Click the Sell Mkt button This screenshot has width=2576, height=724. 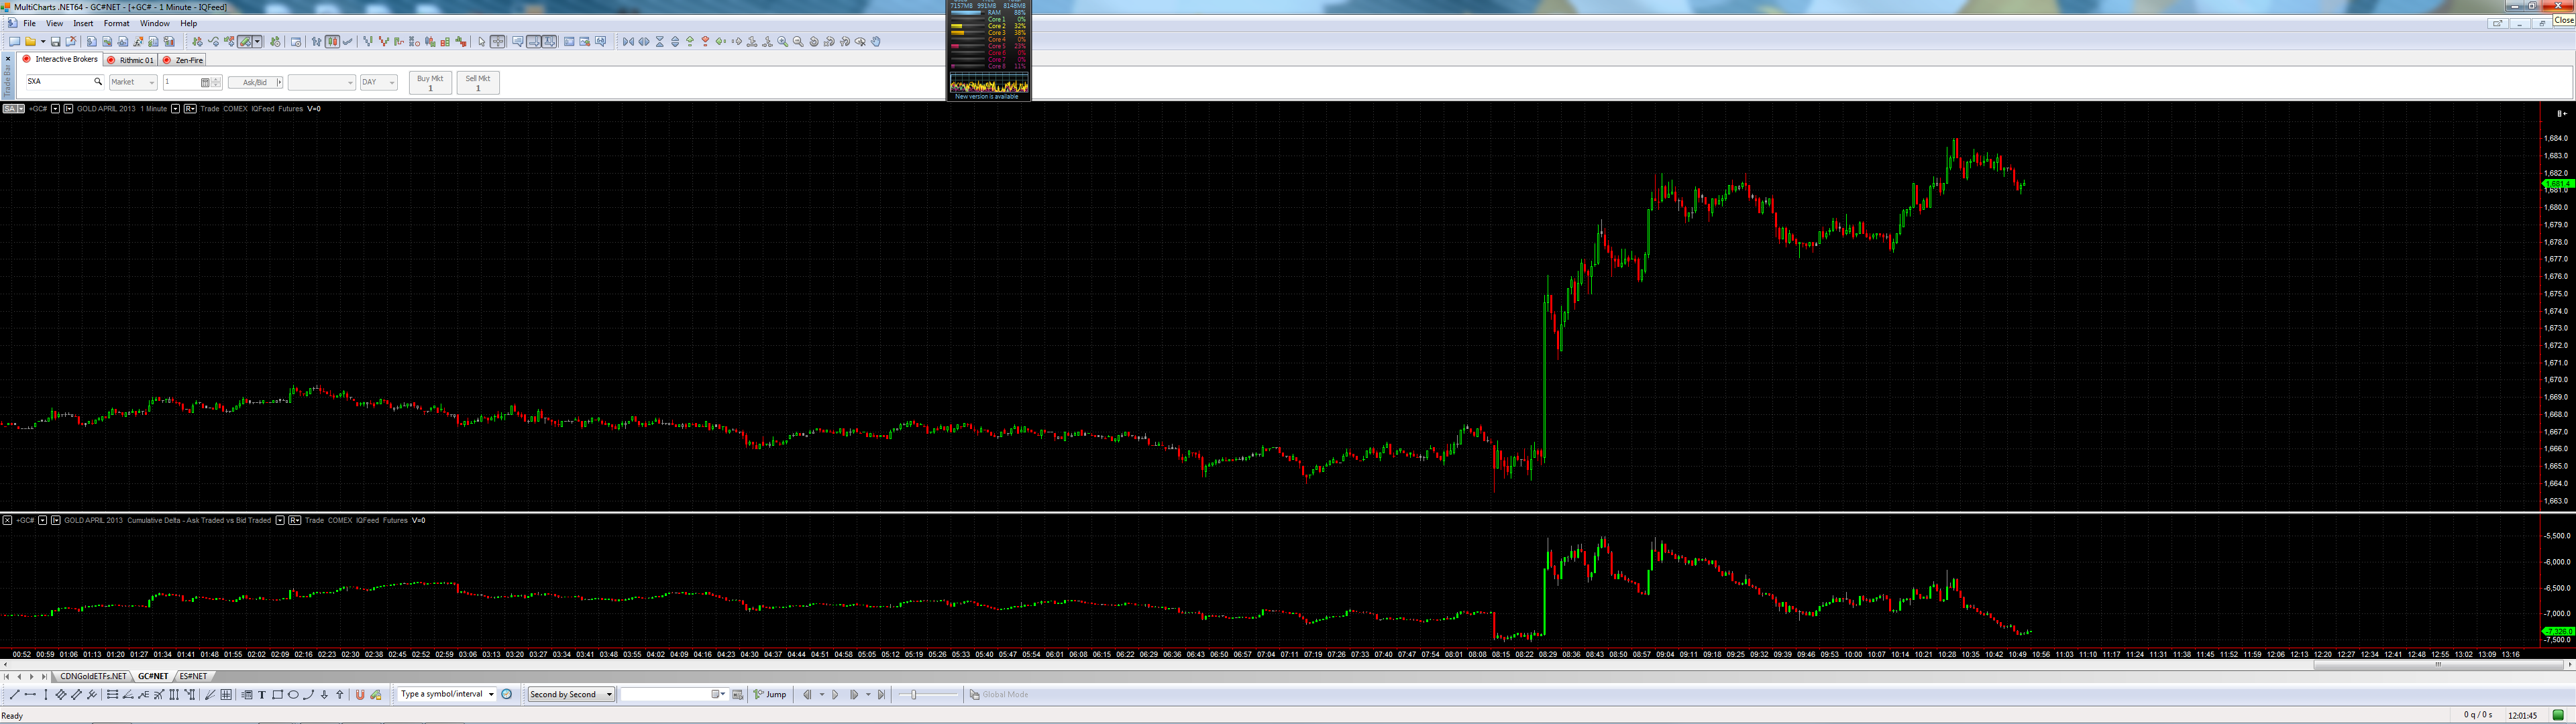[x=478, y=83]
